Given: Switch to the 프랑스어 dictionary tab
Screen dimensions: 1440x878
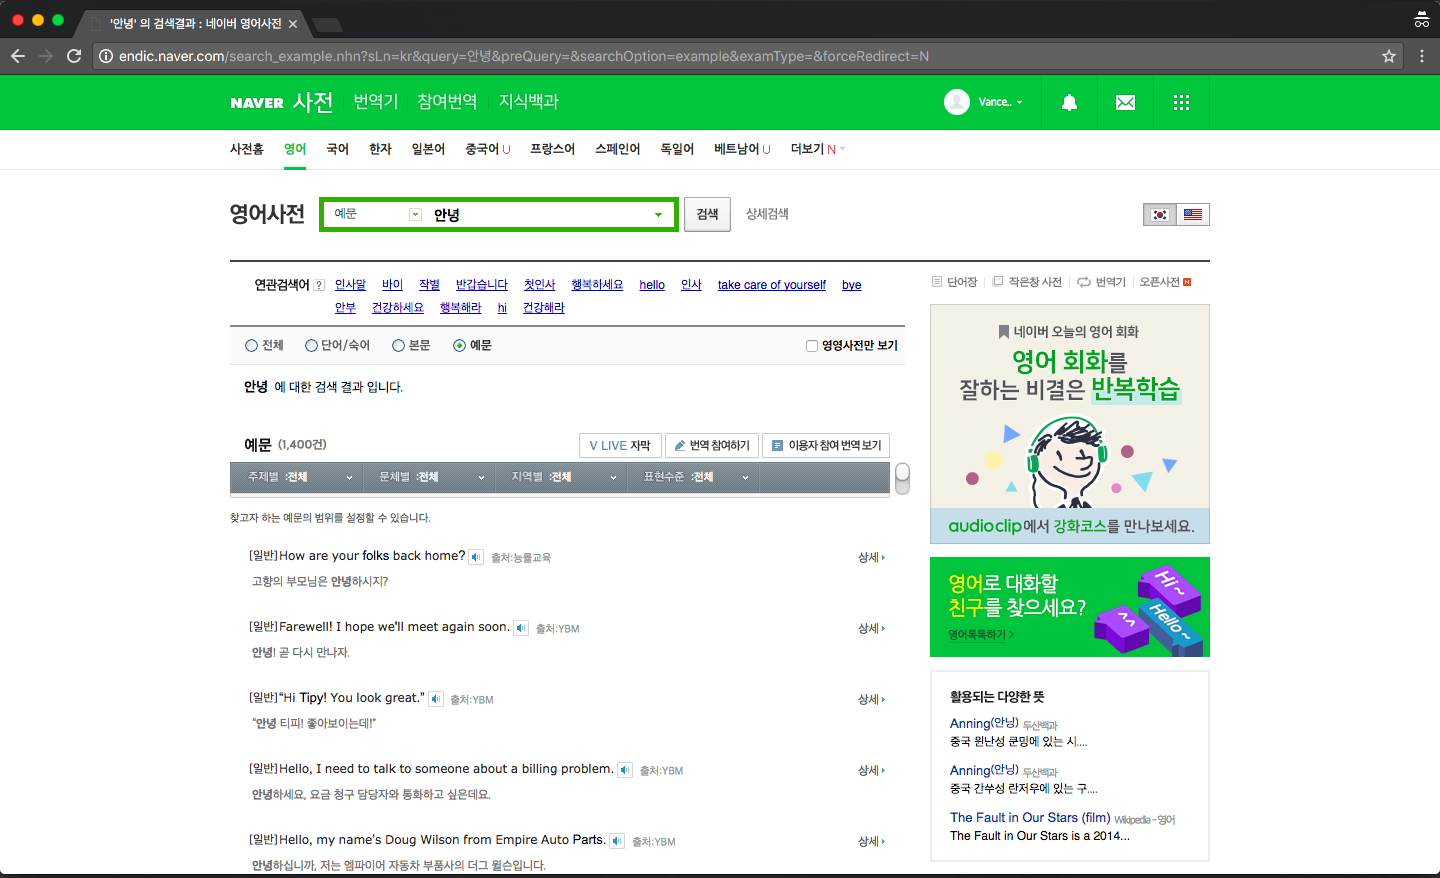Looking at the screenshot, I should tap(552, 149).
